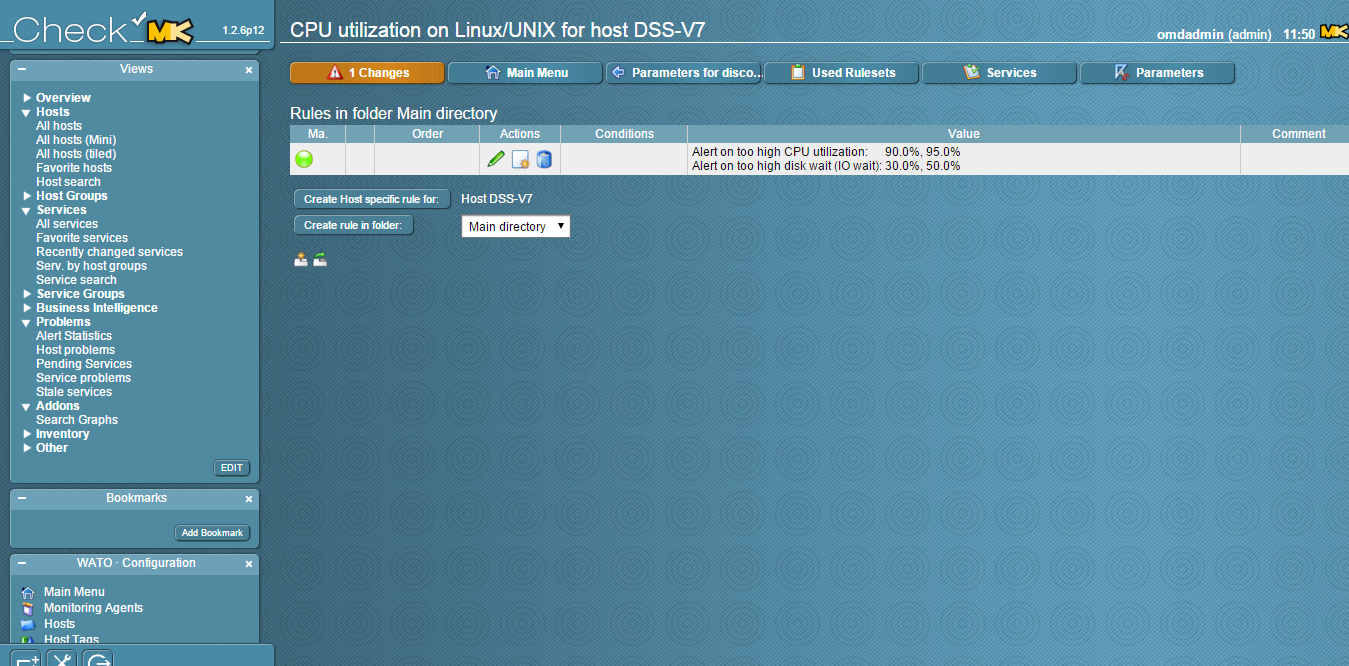Viewport: 1349px width, 666px height.
Task: Click Create Host specific rule for button
Action: point(372,199)
